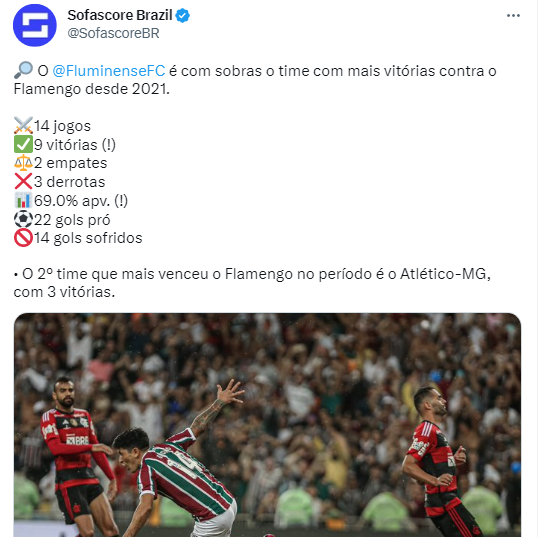Click the prohibited sign emoji by 14 gols sofridos

point(23,238)
